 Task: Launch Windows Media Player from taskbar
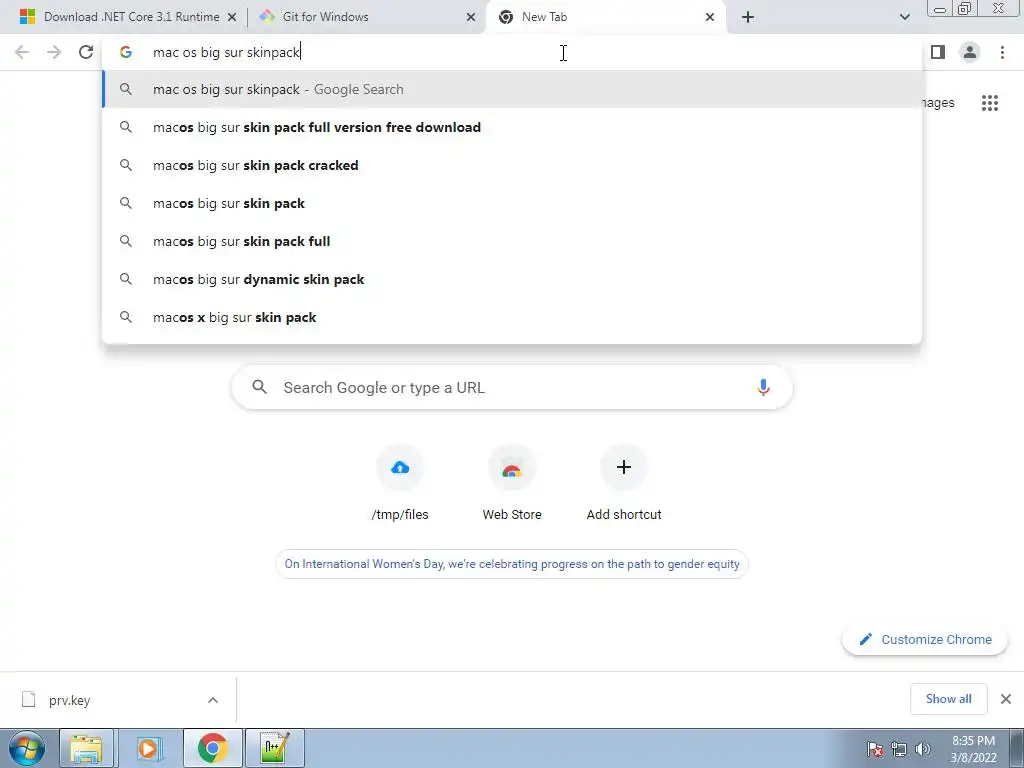coord(149,748)
